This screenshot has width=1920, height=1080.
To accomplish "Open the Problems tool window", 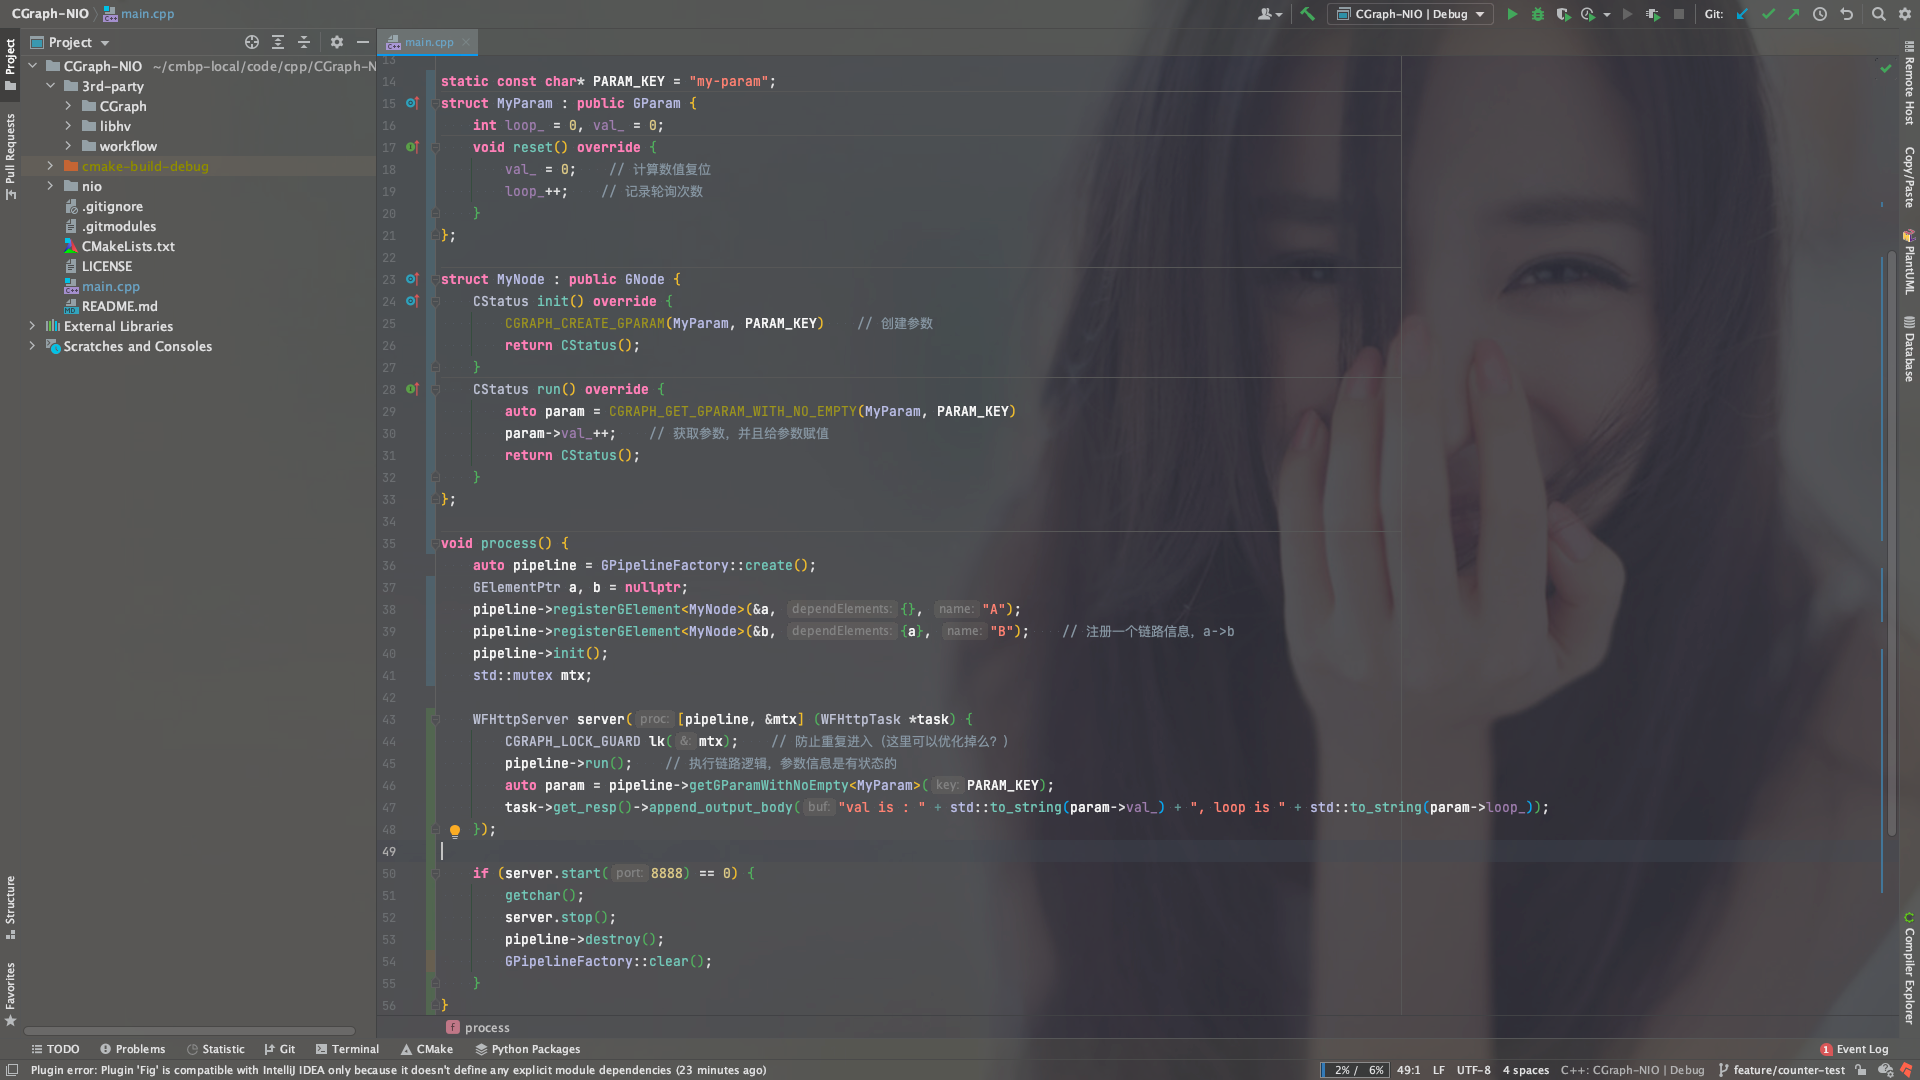I will [x=132, y=1049].
